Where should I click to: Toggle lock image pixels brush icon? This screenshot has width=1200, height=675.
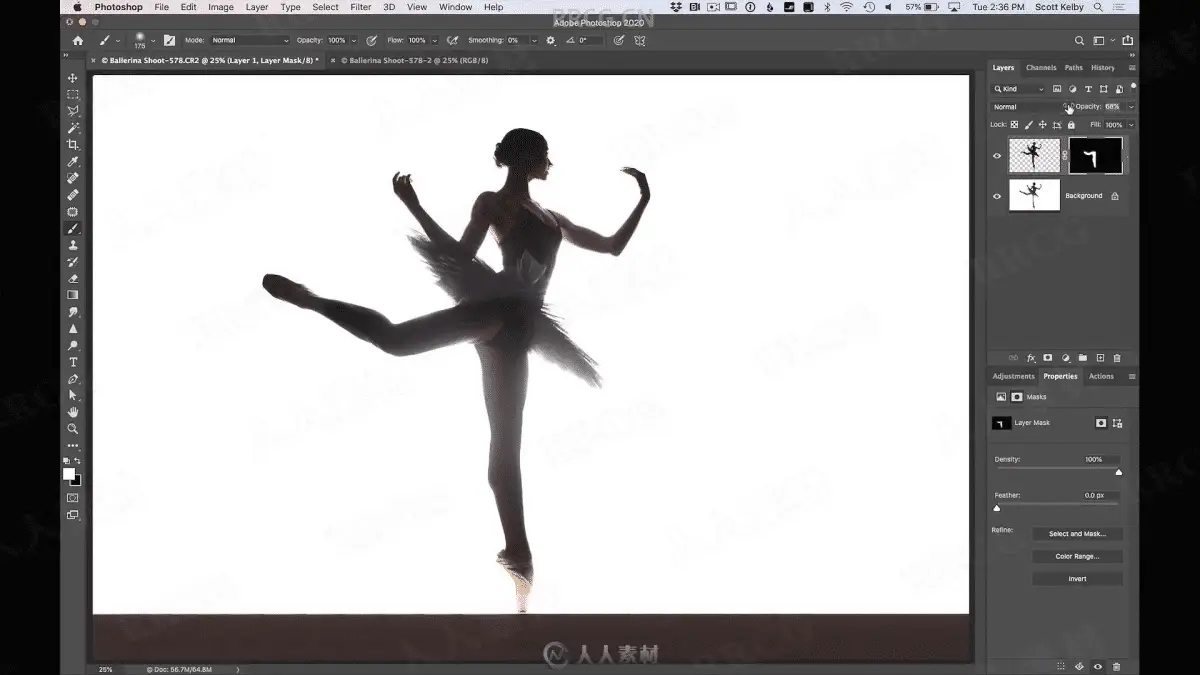1029,125
